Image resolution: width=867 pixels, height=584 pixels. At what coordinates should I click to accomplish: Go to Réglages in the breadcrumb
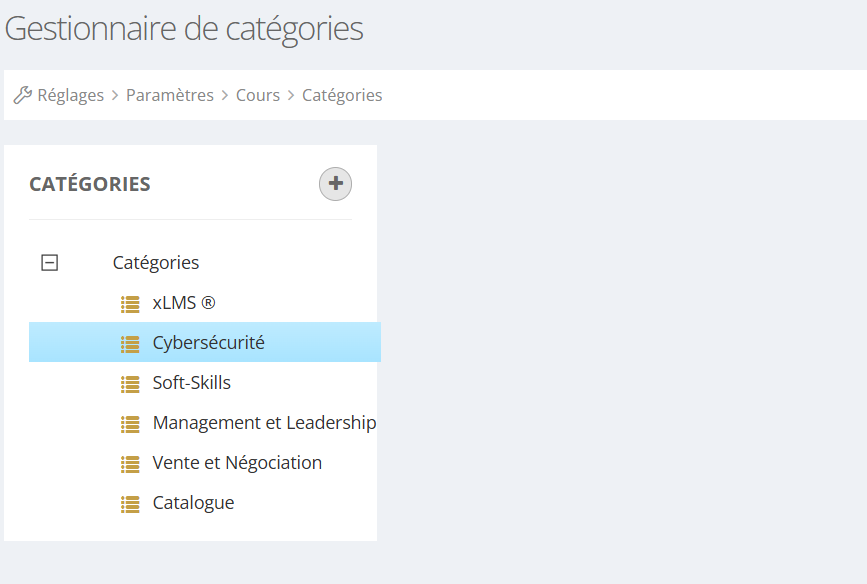(x=71, y=95)
